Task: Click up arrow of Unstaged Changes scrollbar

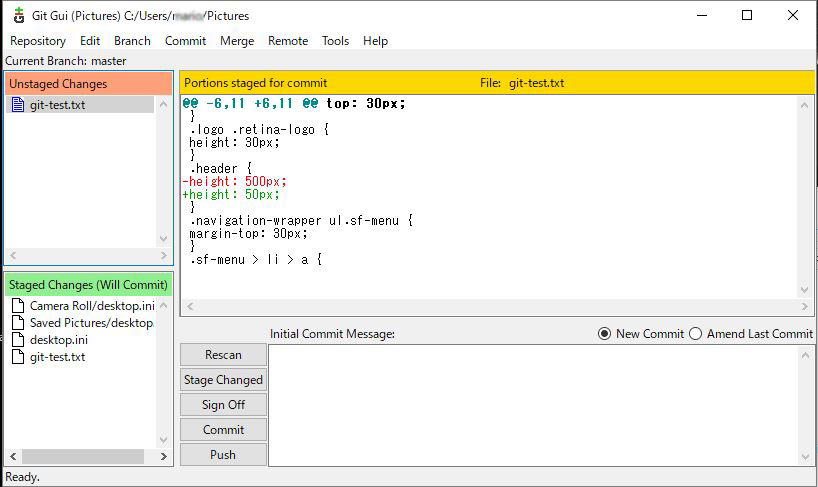Action: (x=163, y=104)
